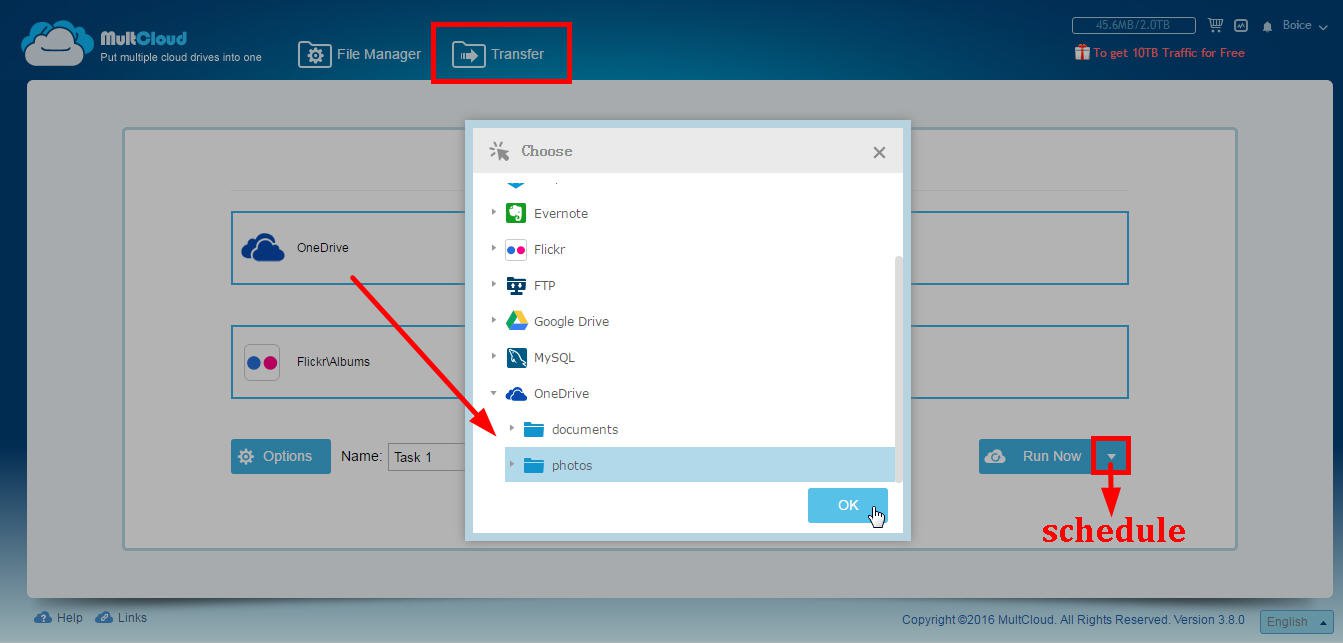This screenshot has height=643, width=1343.
Task: Click the Transfer folder arrow icon
Action: pyautogui.click(x=468, y=54)
